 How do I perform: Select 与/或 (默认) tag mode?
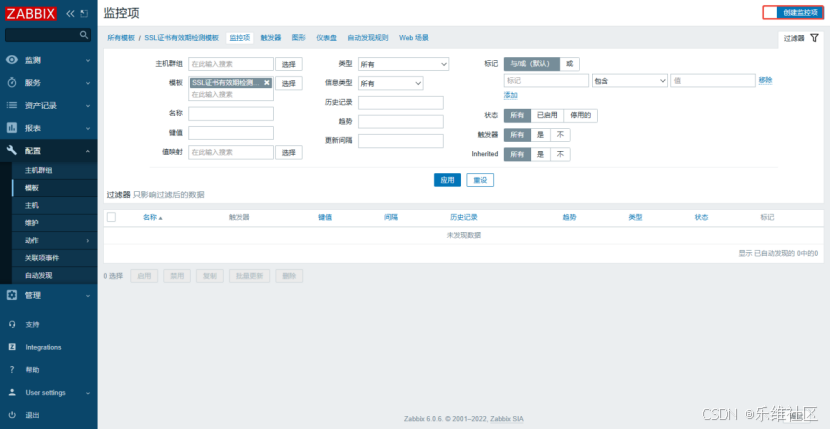tap(531, 64)
